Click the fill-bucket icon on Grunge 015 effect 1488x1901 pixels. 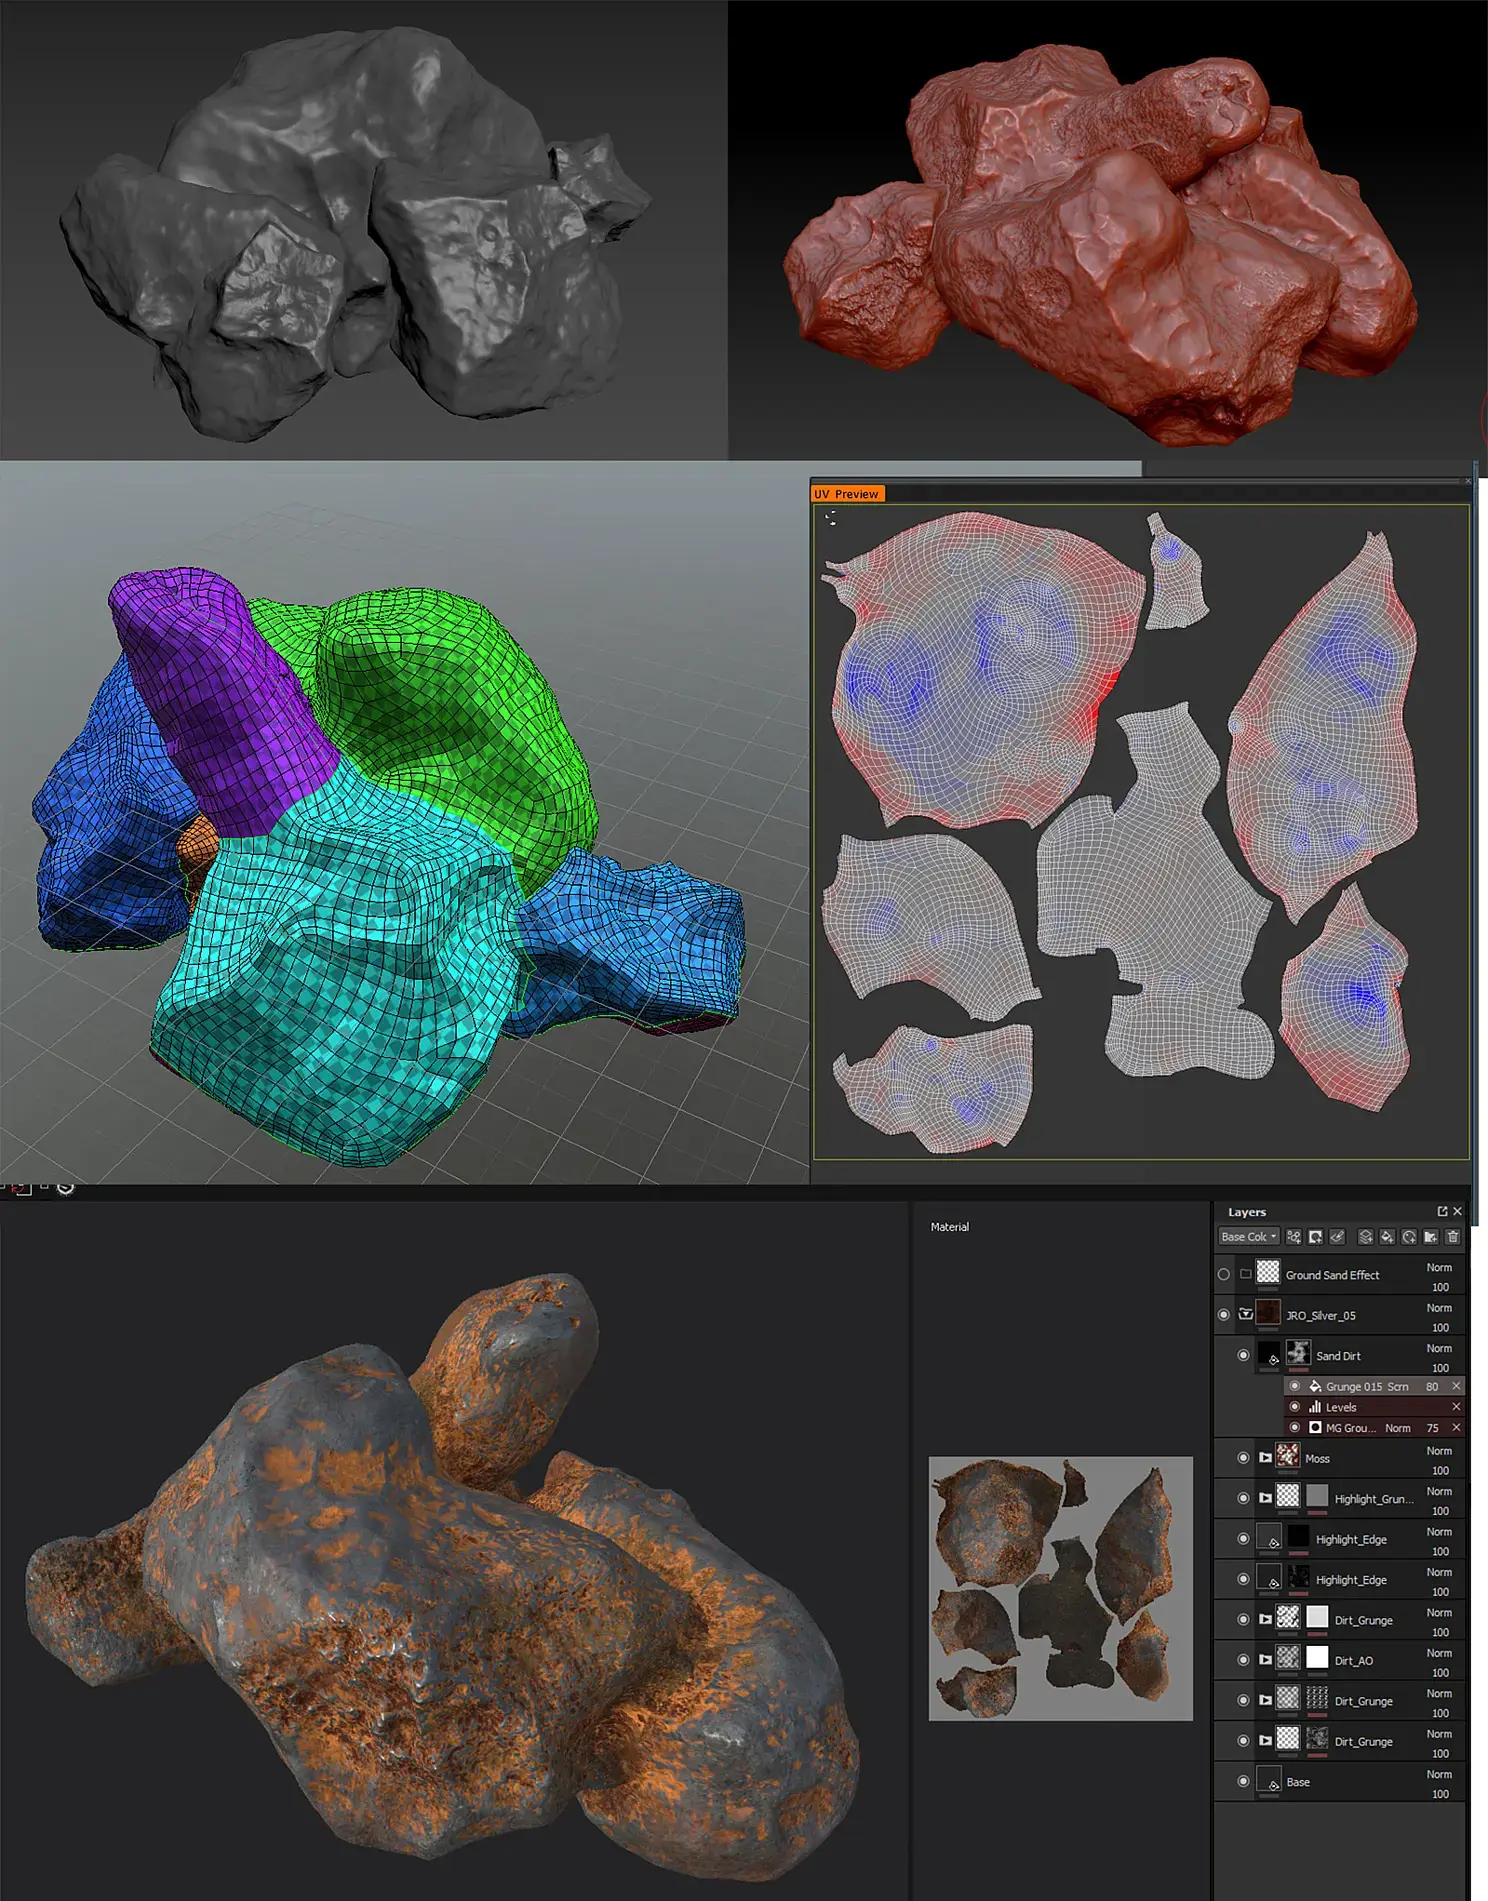tap(1315, 1386)
